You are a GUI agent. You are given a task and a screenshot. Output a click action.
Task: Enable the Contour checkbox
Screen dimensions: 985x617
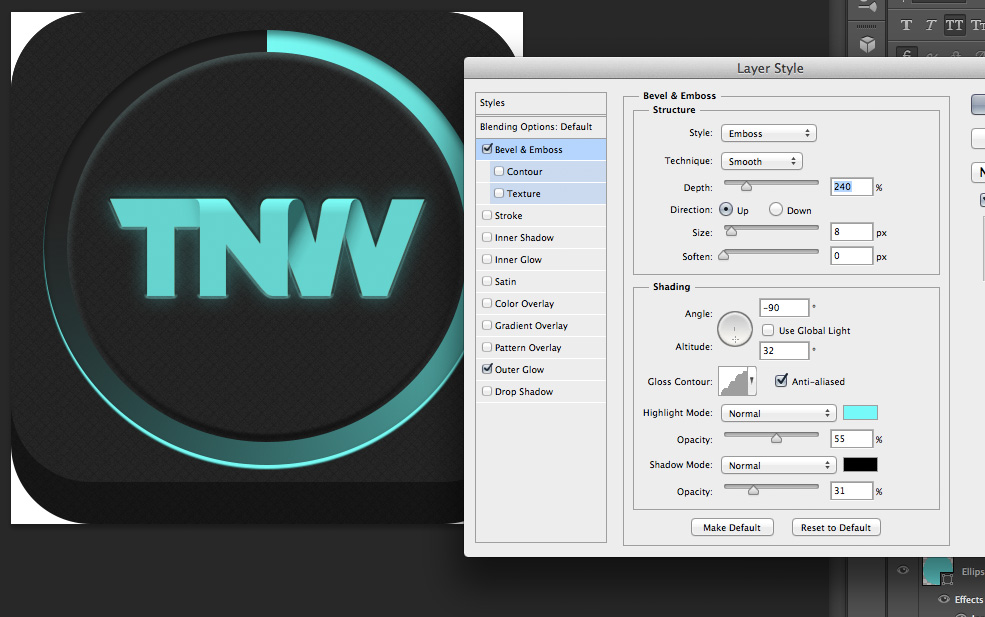tap(499, 171)
